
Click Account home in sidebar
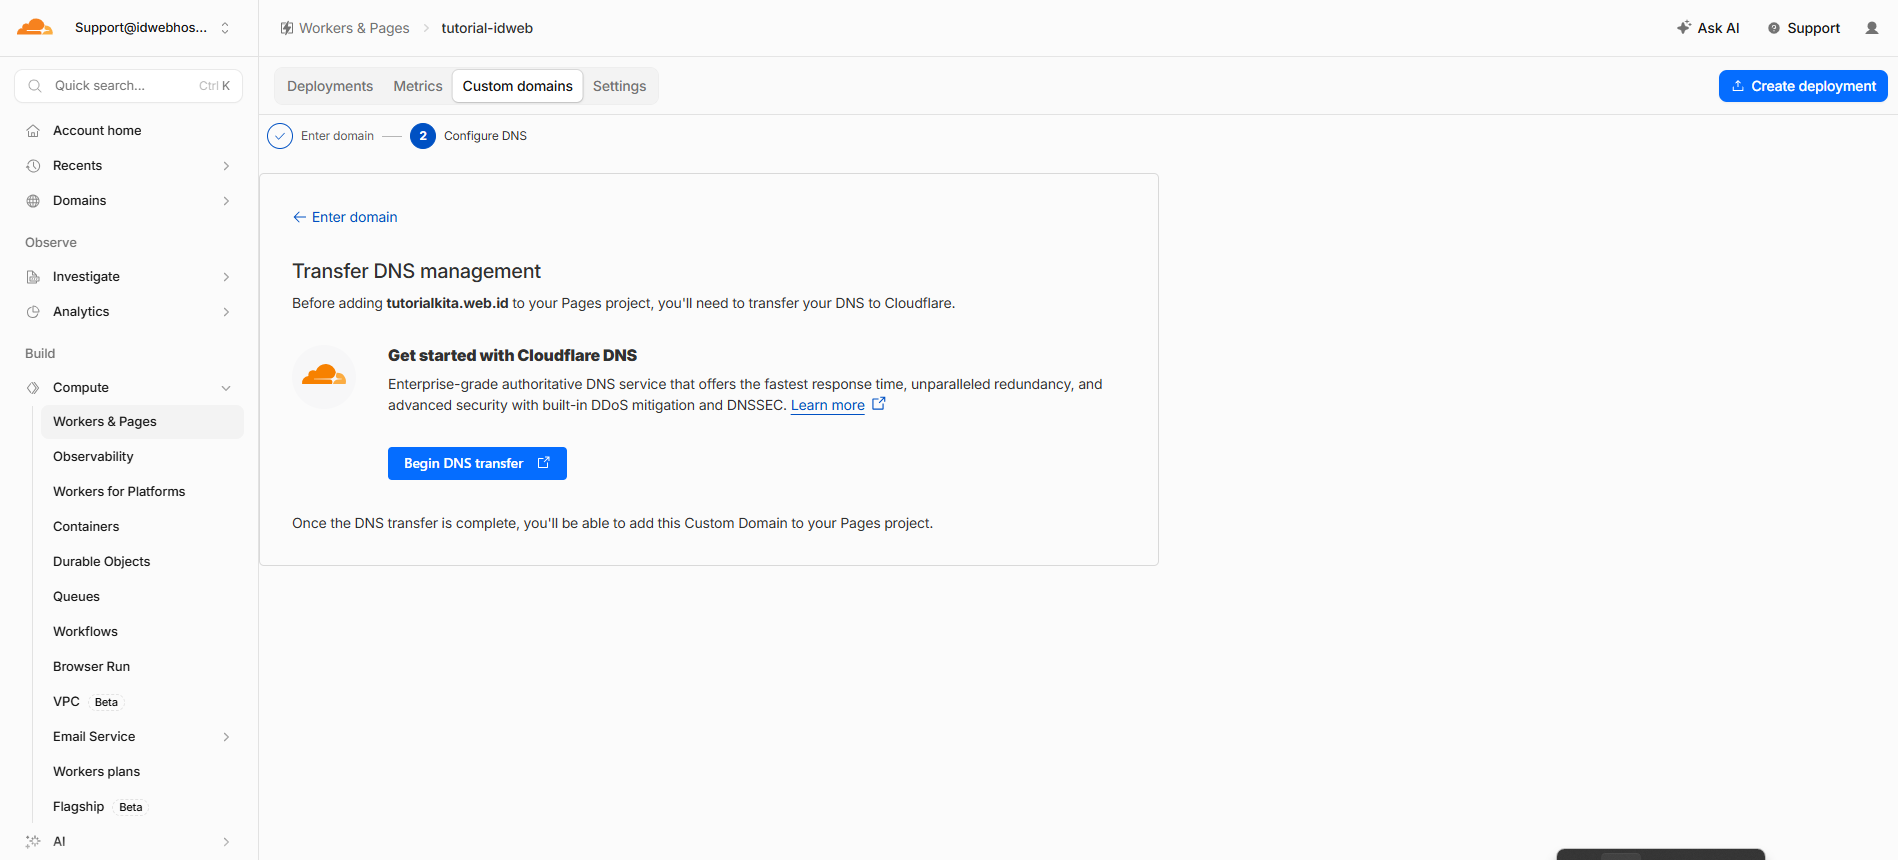coord(97,131)
